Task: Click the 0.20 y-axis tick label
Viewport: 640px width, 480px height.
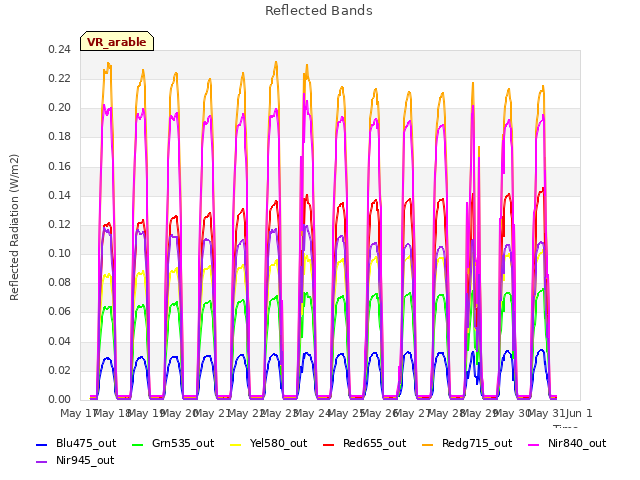Action: [x=59, y=108]
